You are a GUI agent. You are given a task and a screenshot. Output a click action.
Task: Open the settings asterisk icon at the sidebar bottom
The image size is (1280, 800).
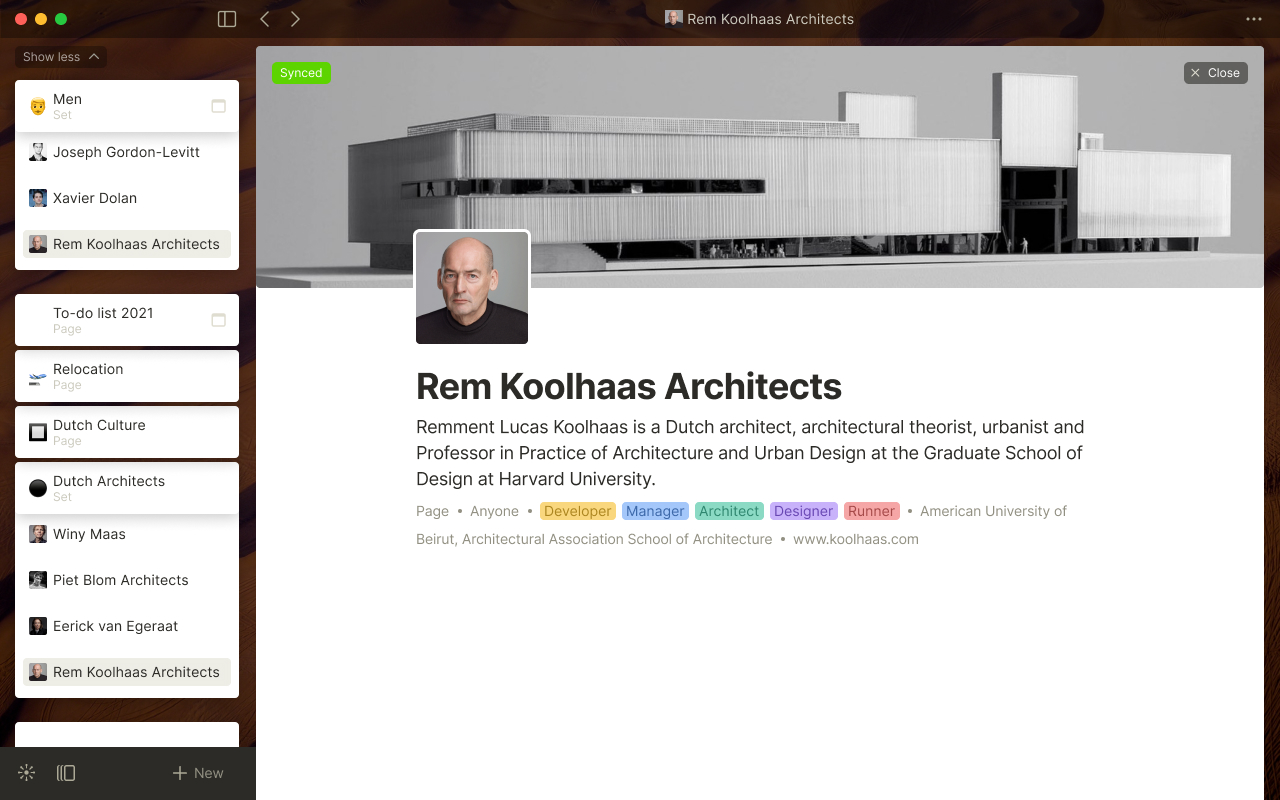point(27,773)
